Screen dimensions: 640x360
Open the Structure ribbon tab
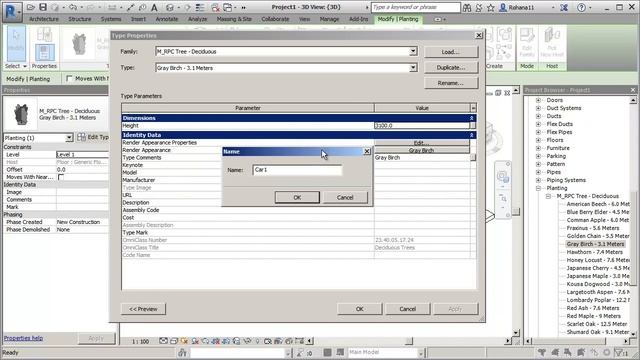[80, 19]
